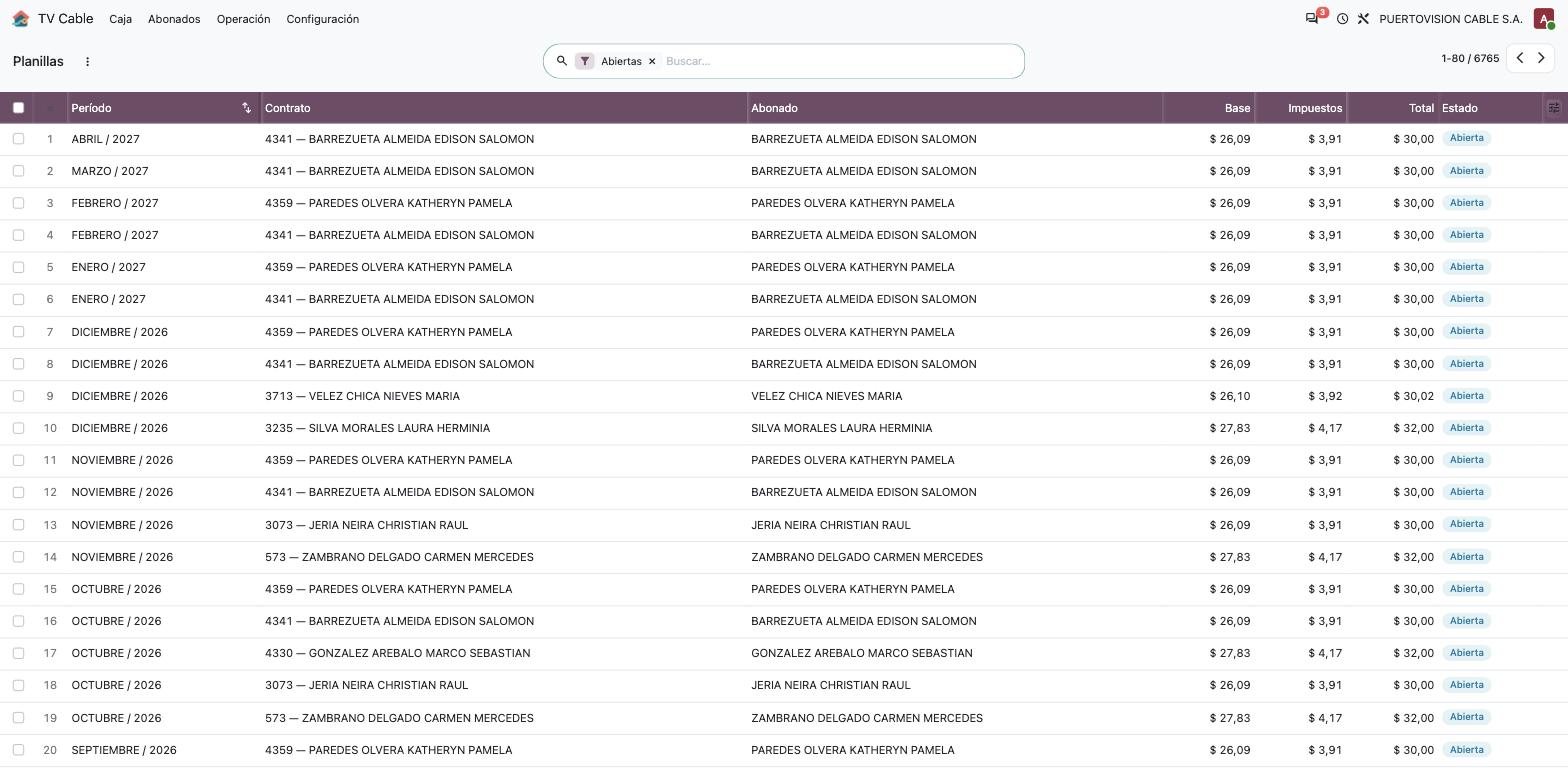
Task: Open the Caja menu
Action: pyautogui.click(x=120, y=19)
